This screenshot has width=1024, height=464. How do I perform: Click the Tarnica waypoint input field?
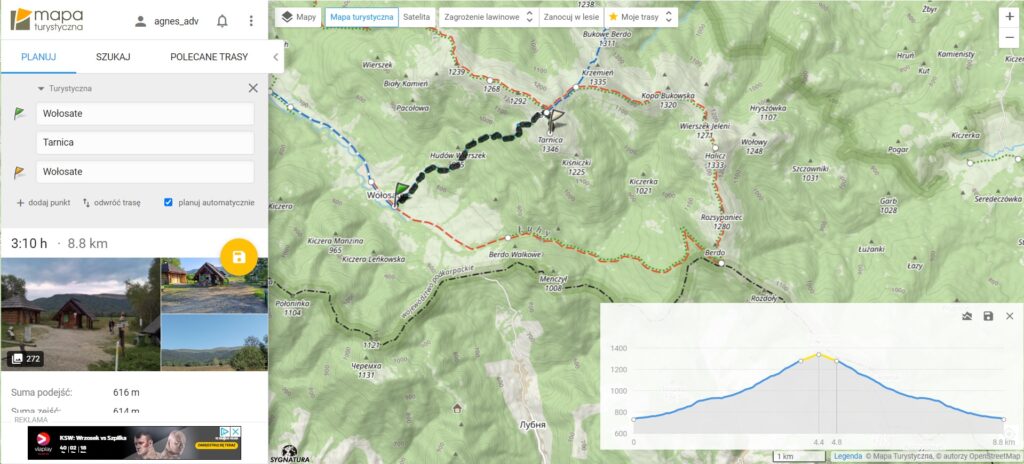145,142
